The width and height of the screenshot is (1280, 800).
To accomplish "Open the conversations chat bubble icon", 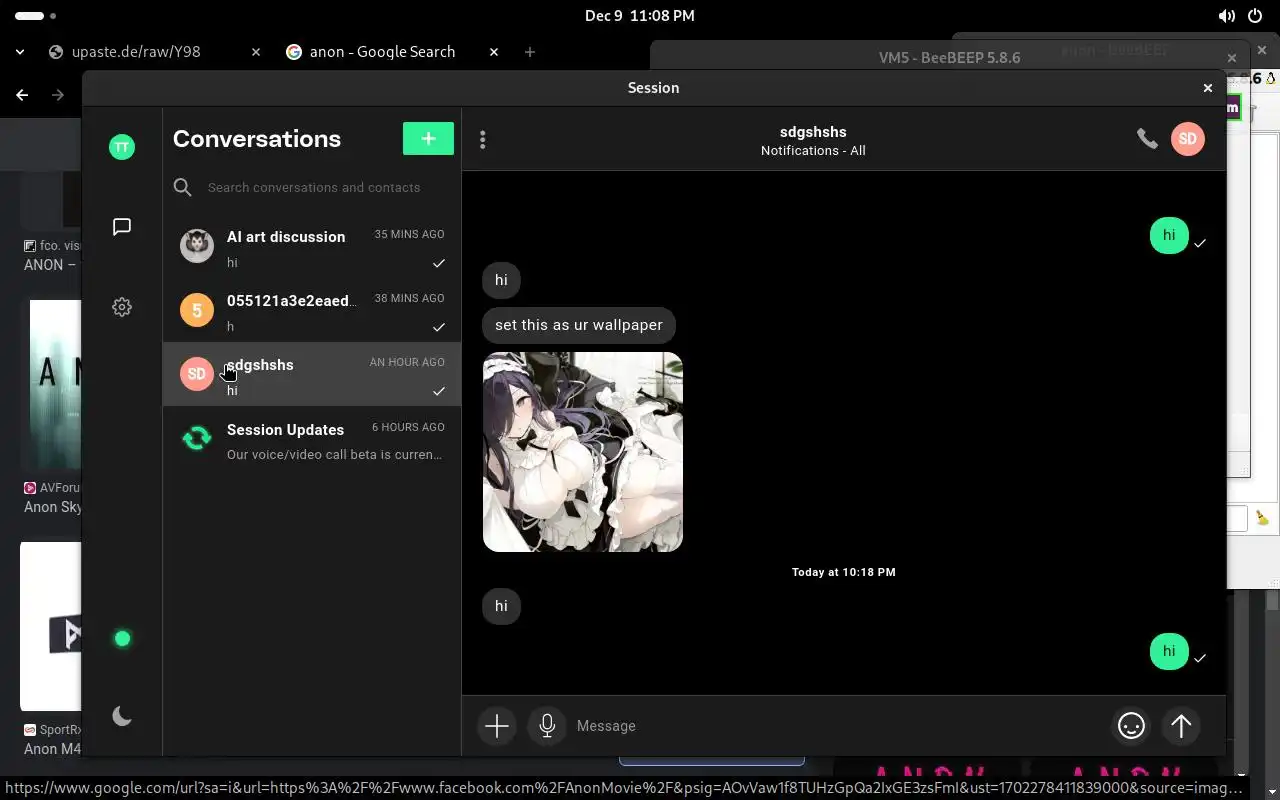I will pyautogui.click(x=122, y=227).
